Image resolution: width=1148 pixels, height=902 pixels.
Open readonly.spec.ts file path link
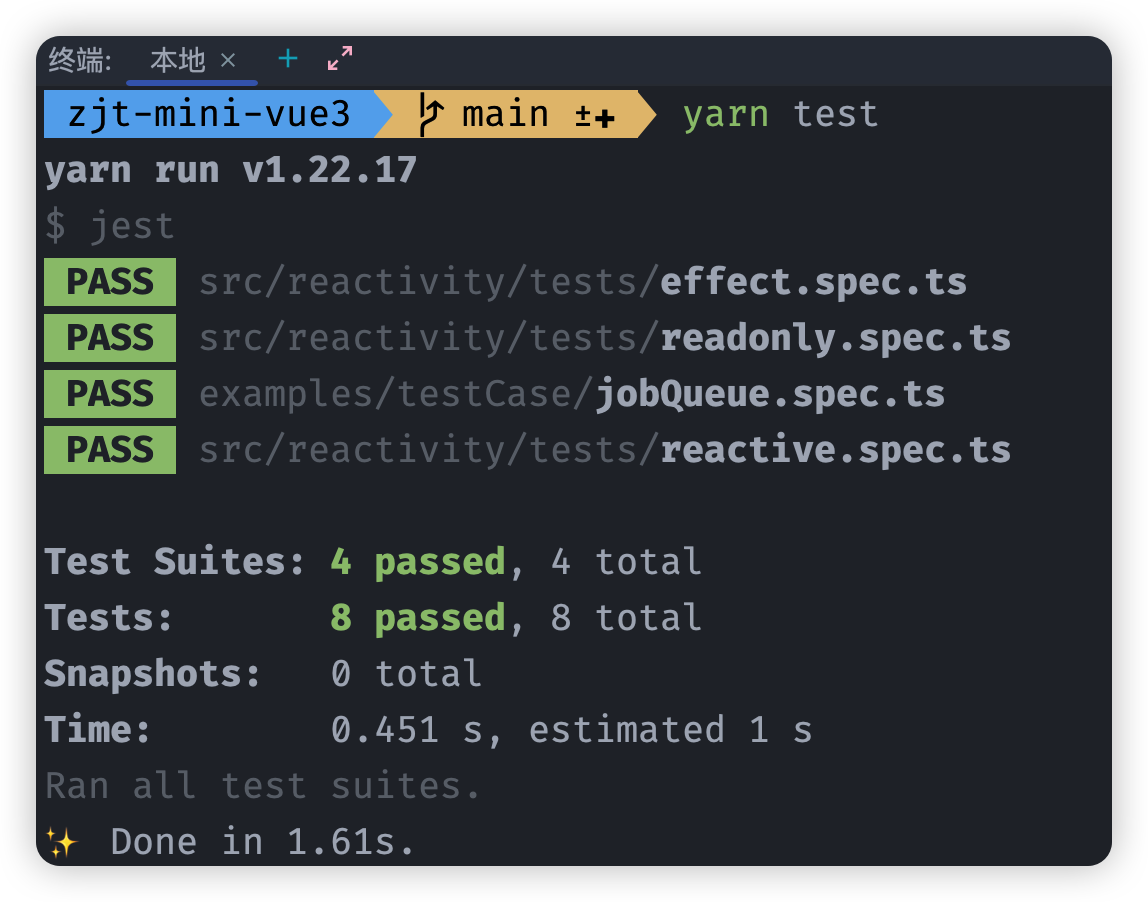(x=605, y=338)
